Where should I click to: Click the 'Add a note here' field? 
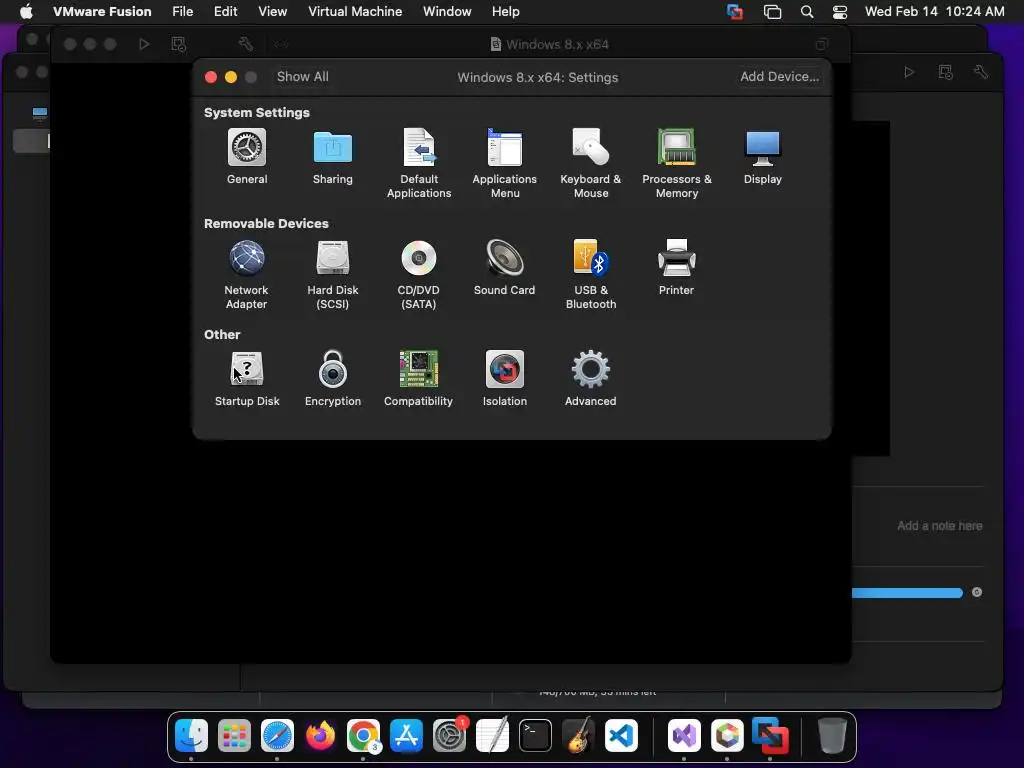pos(939,526)
